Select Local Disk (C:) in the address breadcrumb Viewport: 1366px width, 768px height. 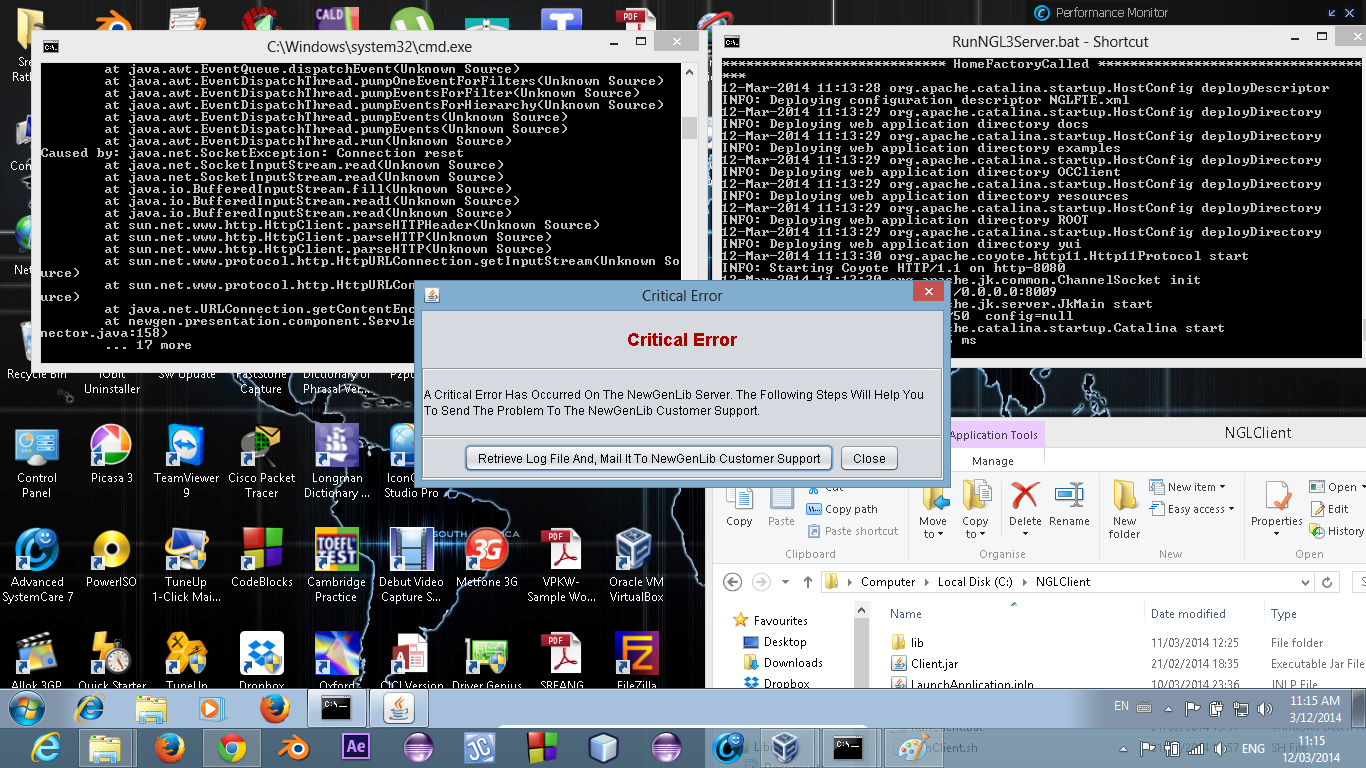tap(975, 582)
